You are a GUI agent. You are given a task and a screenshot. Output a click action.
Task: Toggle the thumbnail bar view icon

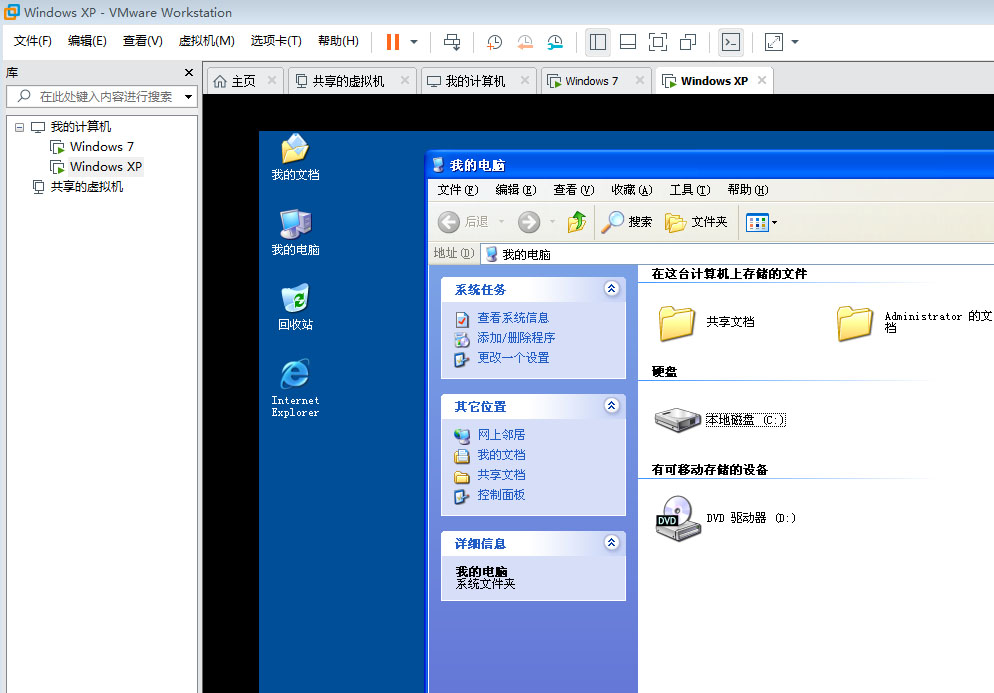point(628,42)
